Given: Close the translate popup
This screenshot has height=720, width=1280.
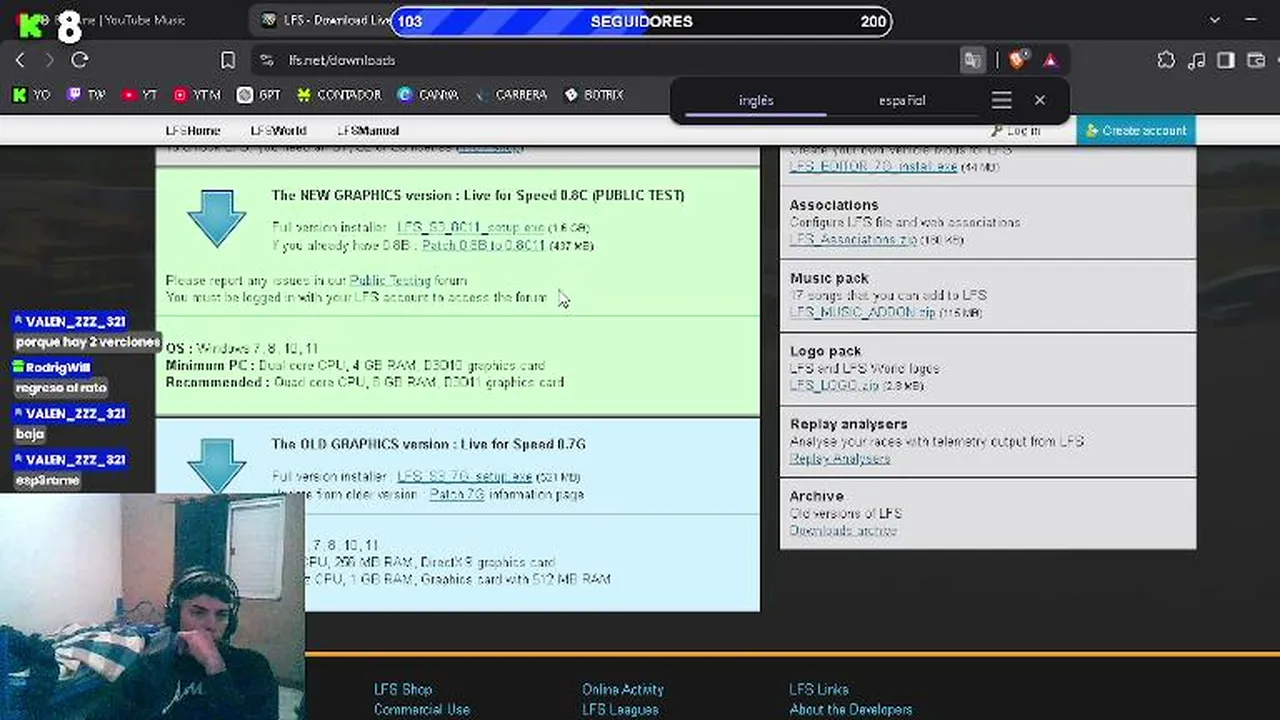Looking at the screenshot, I should pyautogui.click(x=1040, y=100).
